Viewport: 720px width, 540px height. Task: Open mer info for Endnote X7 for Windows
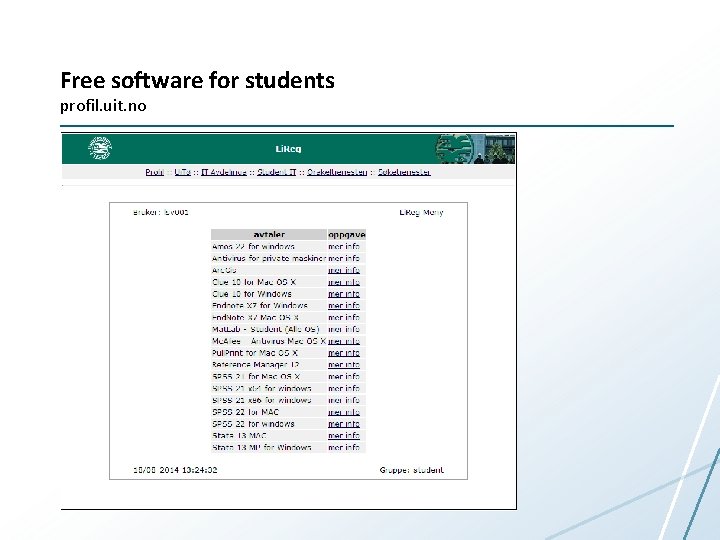coord(344,306)
